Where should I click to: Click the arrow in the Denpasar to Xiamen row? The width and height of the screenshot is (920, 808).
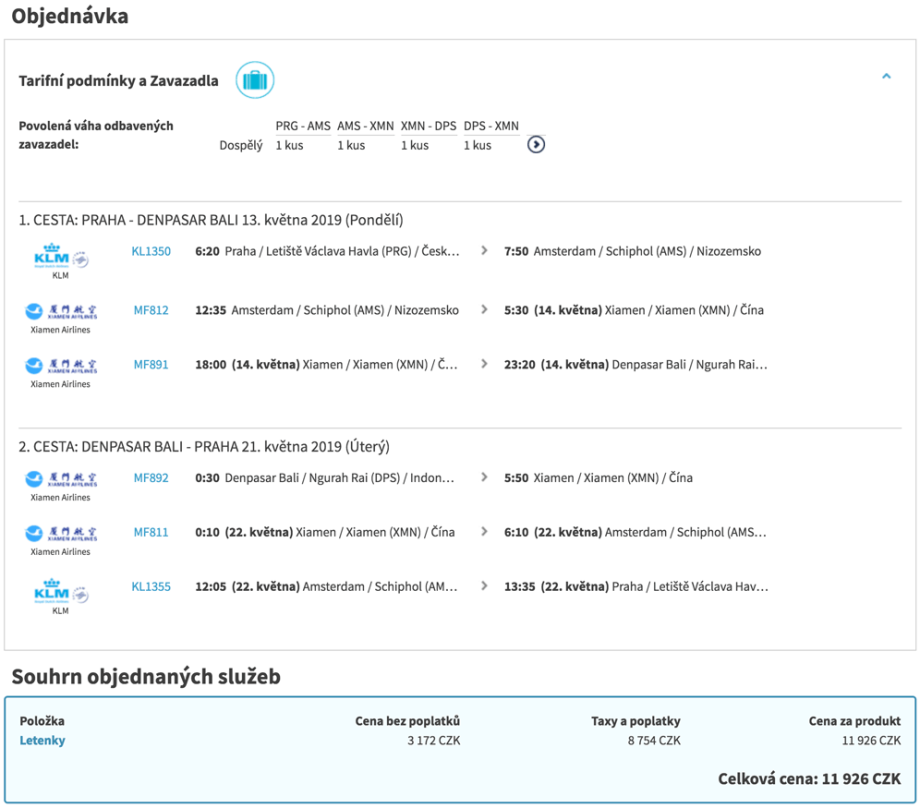485,478
